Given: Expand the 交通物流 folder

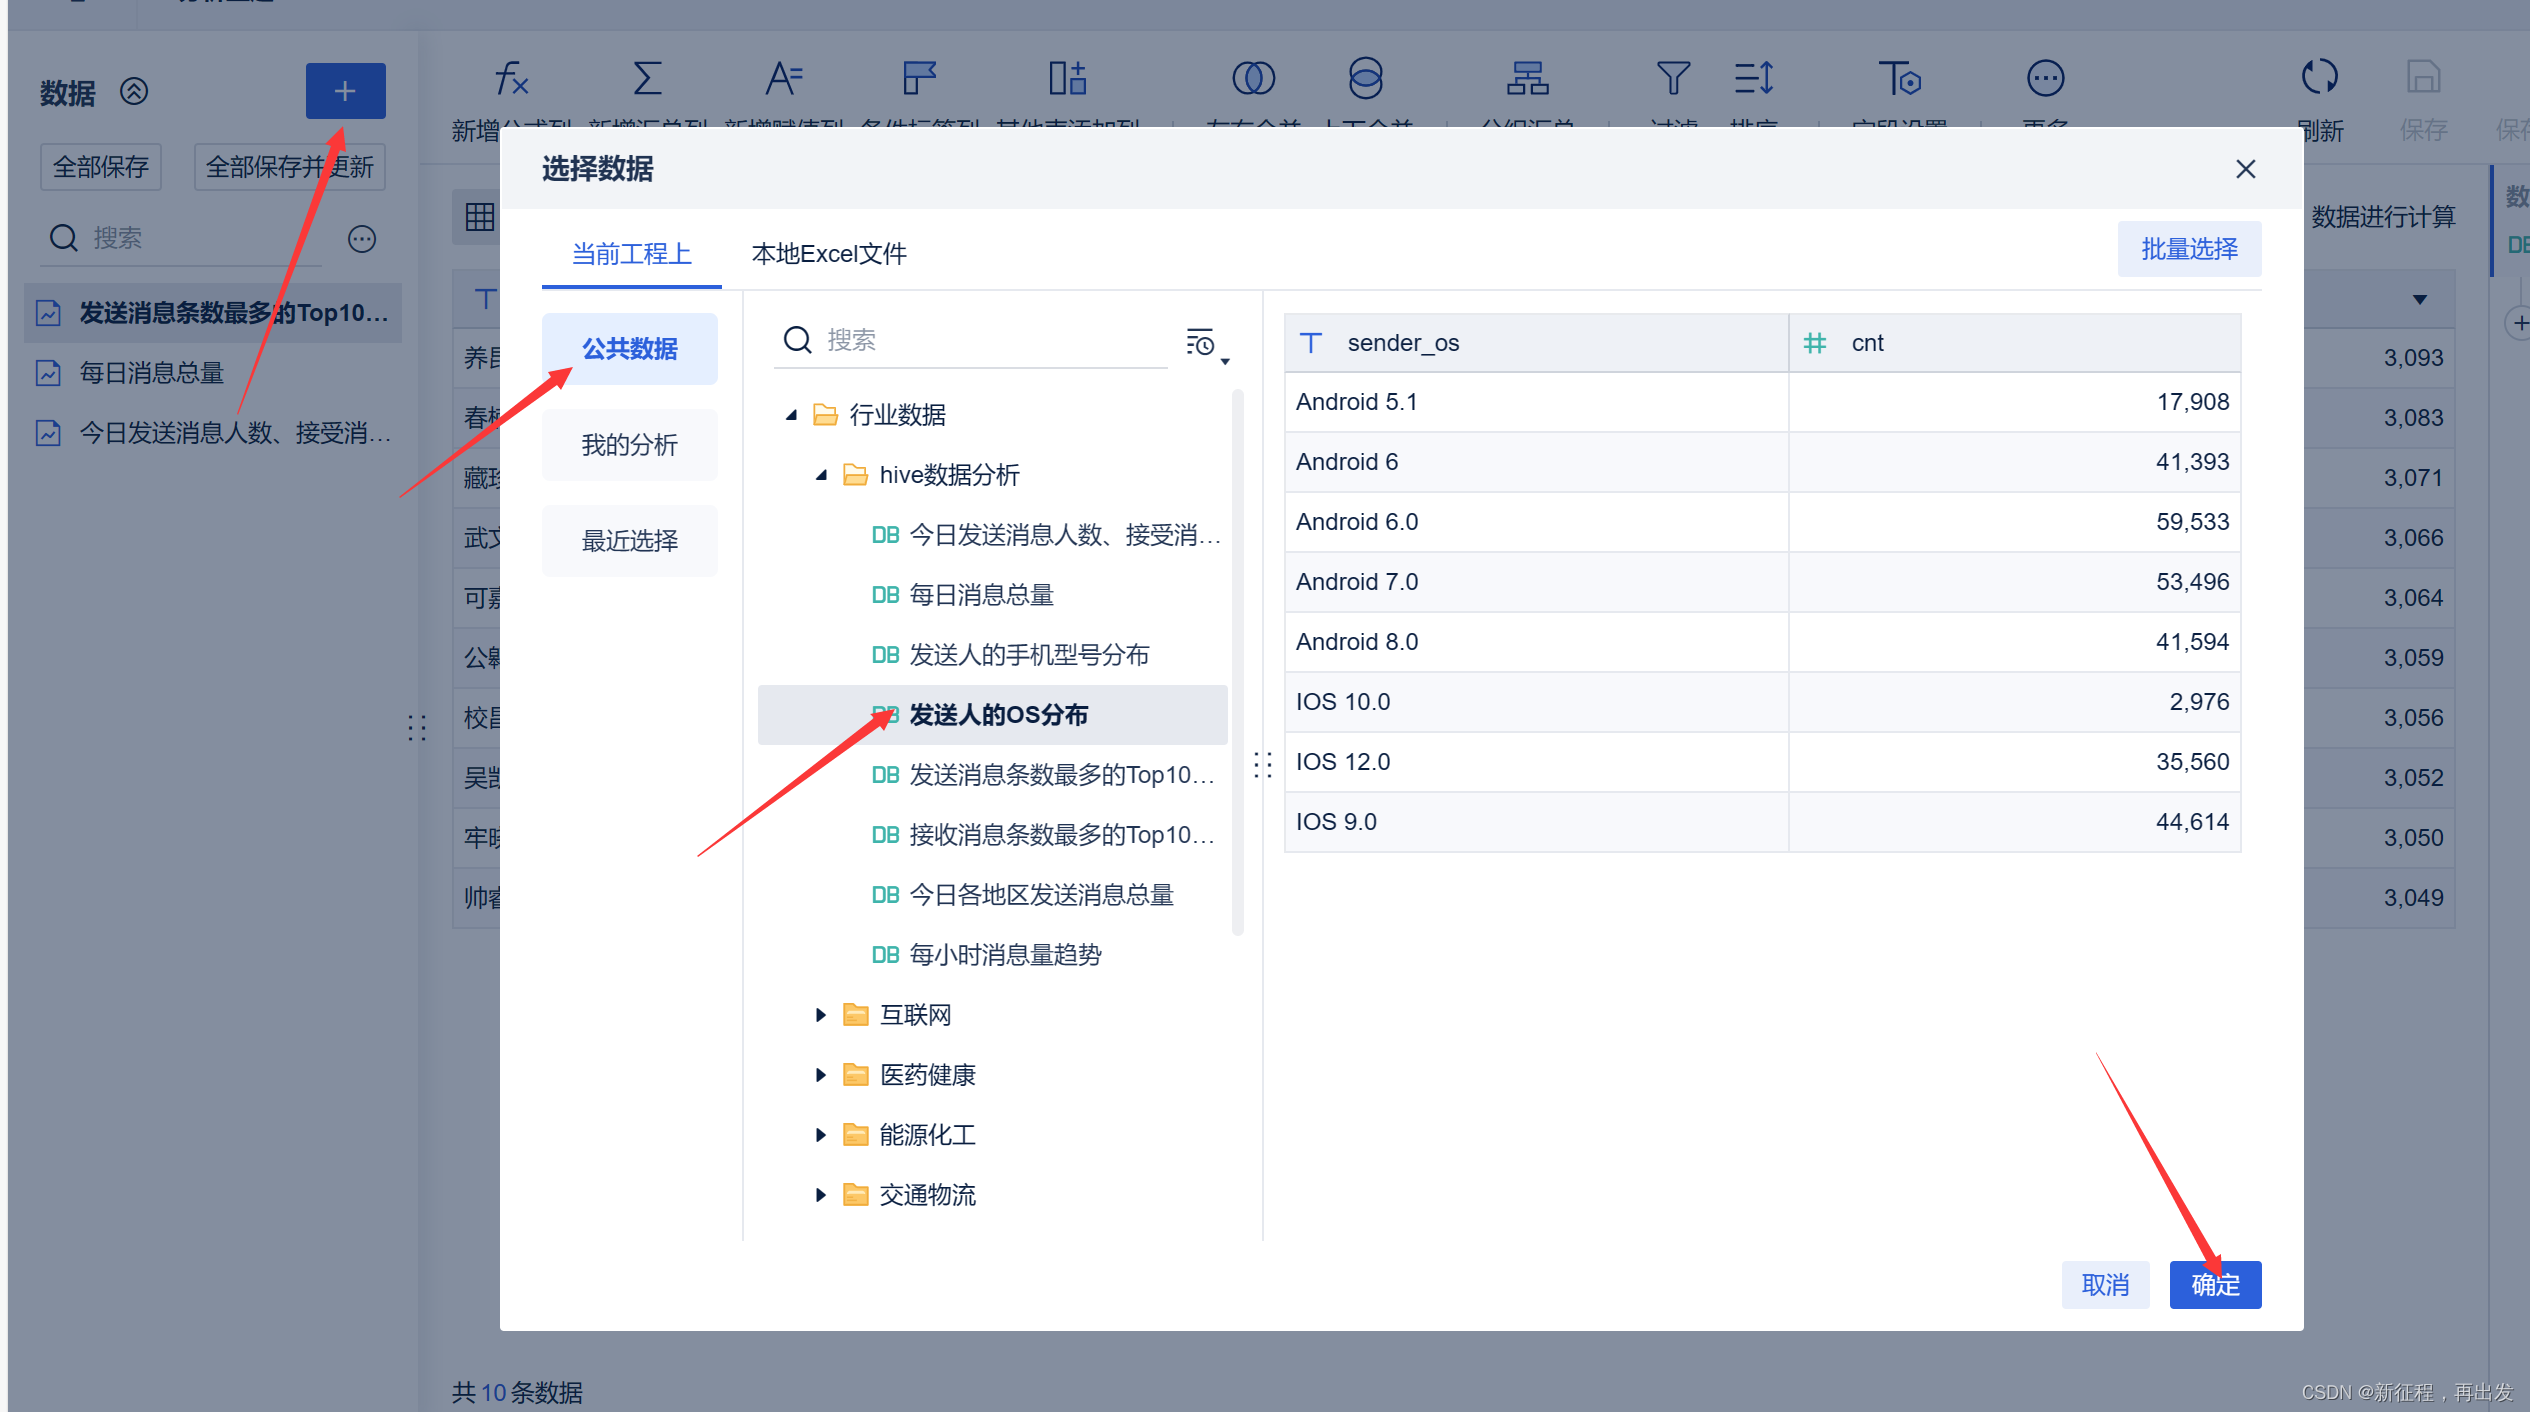Looking at the screenshot, I should [x=821, y=1195].
